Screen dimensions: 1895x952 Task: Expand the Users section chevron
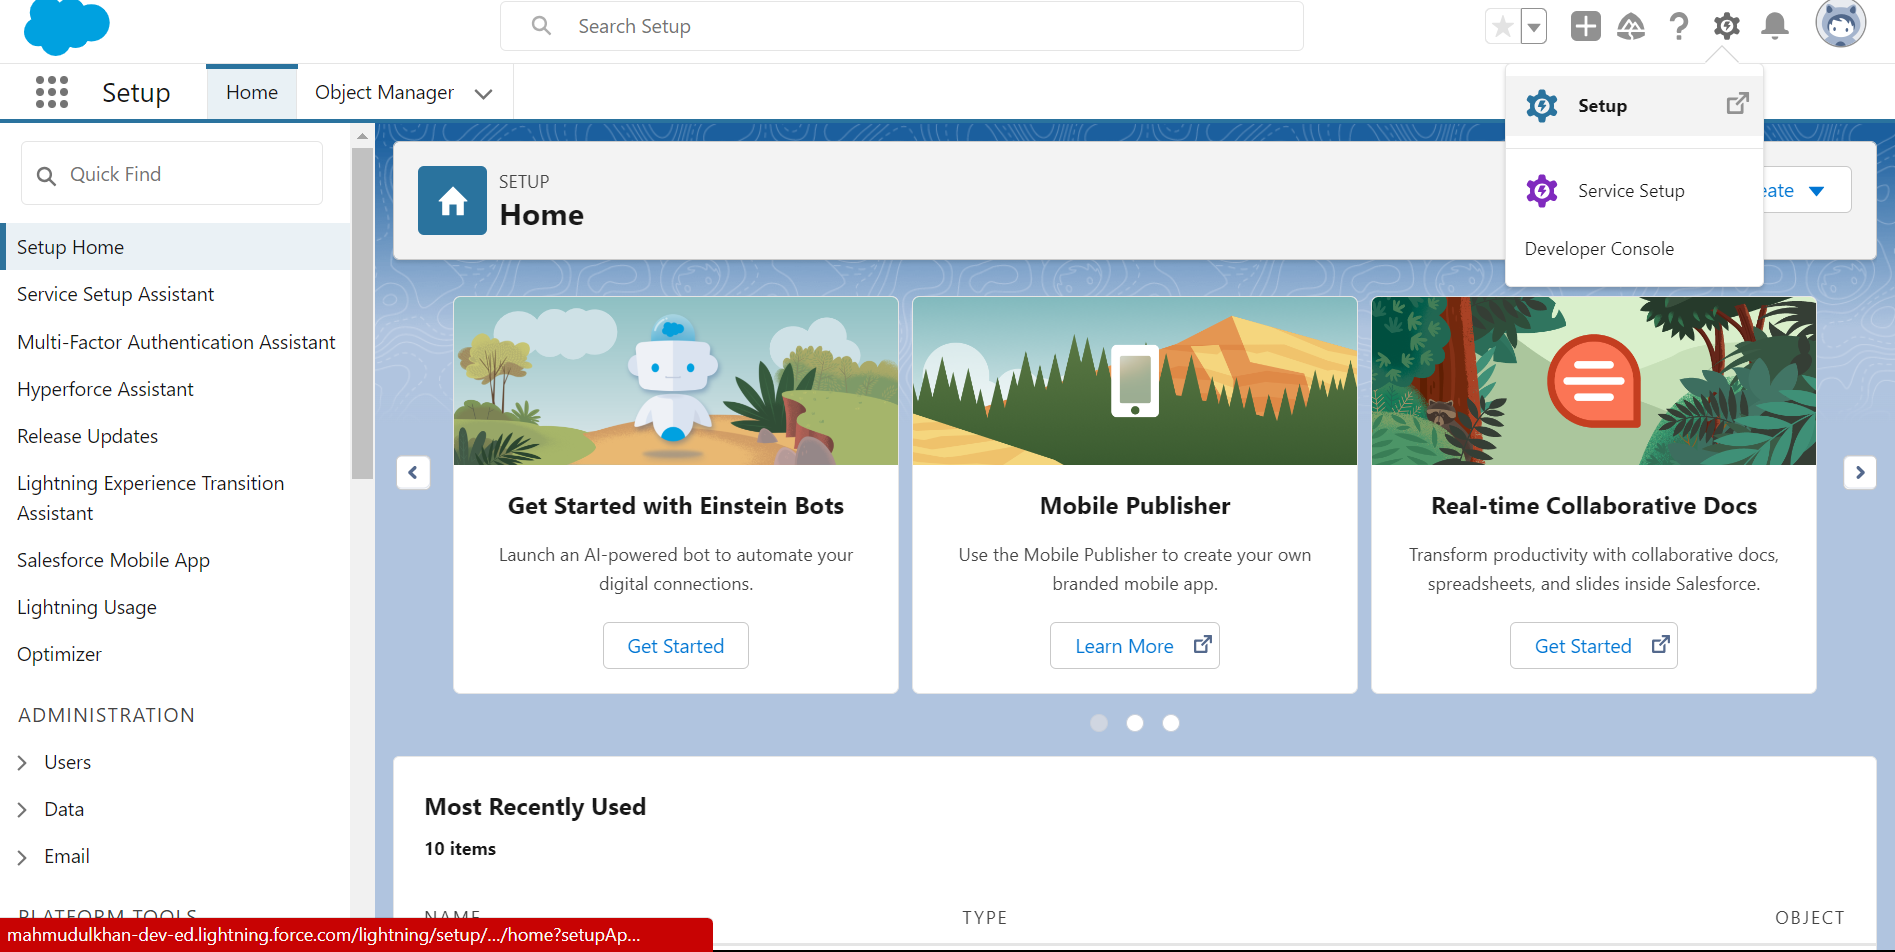tap(22, 763)
